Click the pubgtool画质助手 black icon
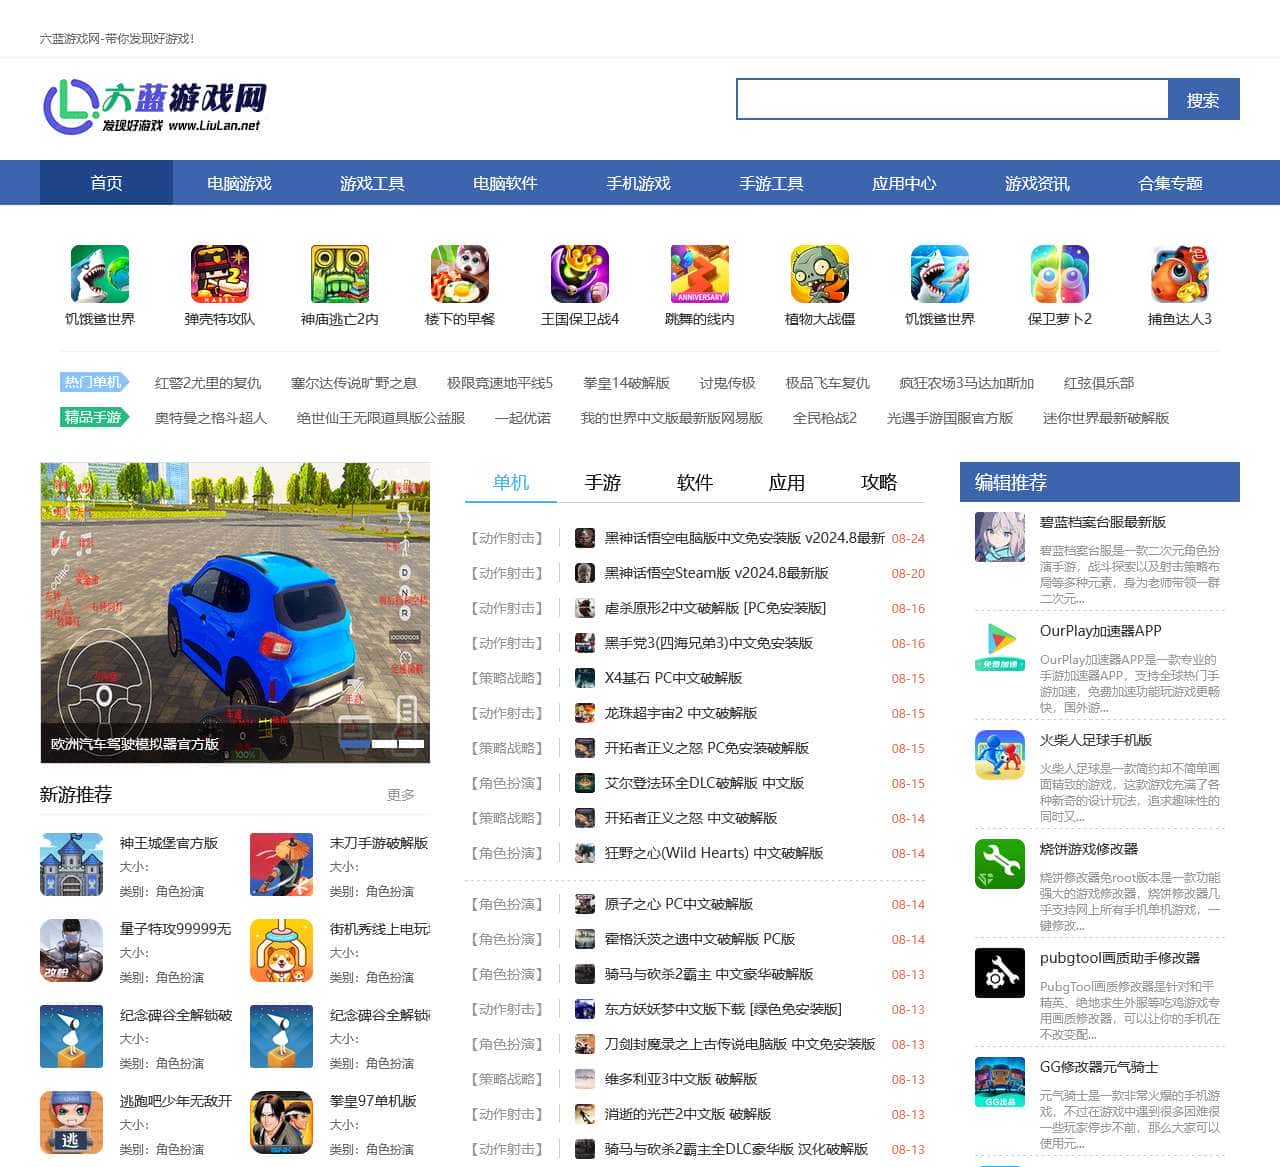The width and height of the screenshot is (1280, 1167). coord(1000,973)
